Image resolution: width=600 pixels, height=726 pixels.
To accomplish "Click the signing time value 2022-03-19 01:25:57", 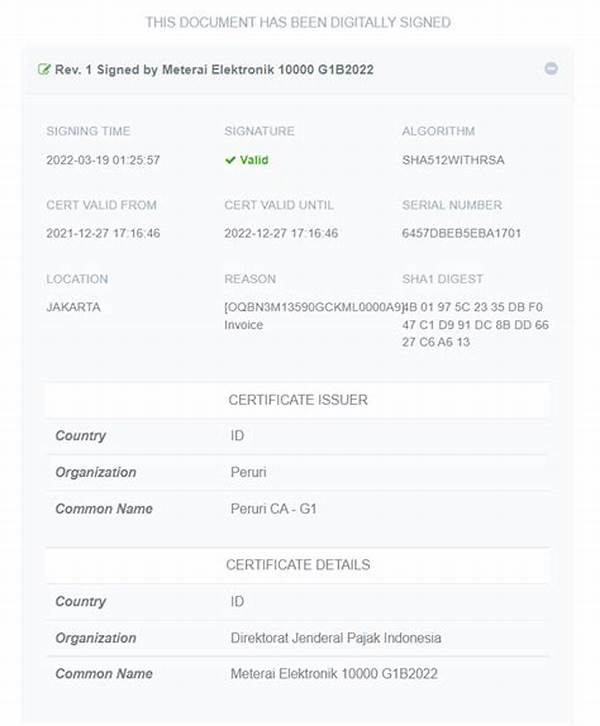I will [103, 160].
